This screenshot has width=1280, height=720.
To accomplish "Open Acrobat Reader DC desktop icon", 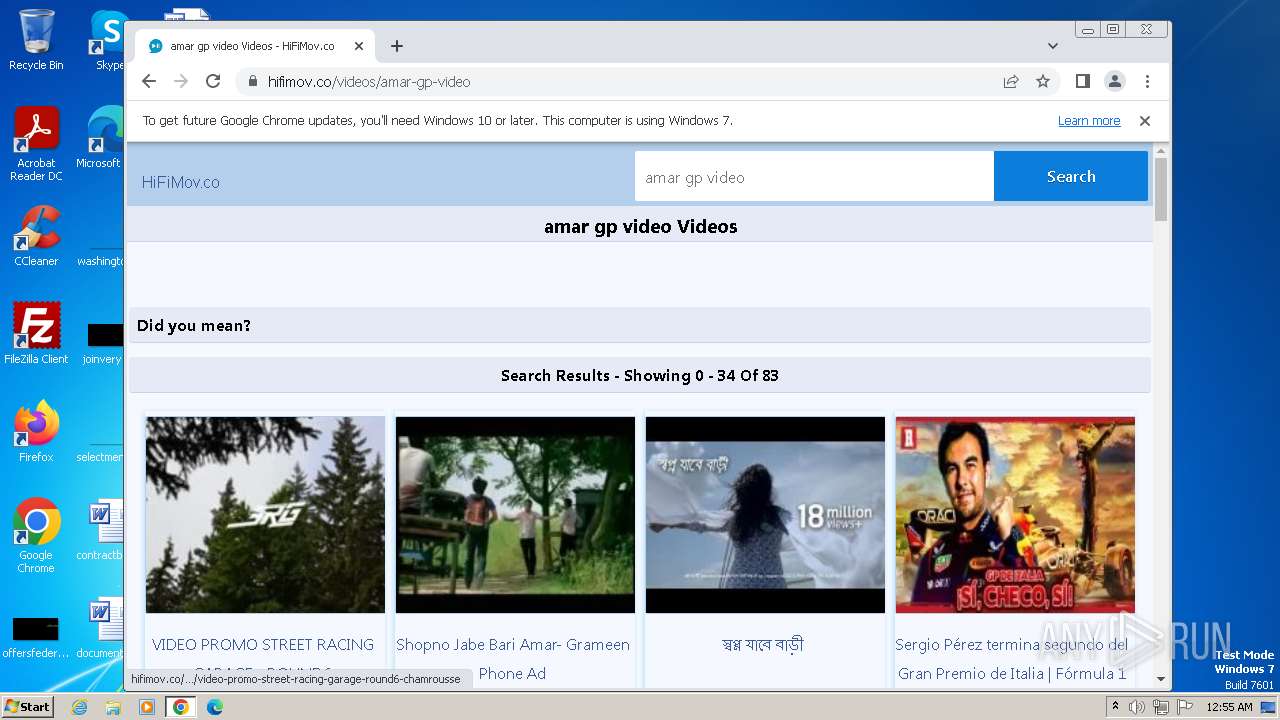I will tap(36, 144).
